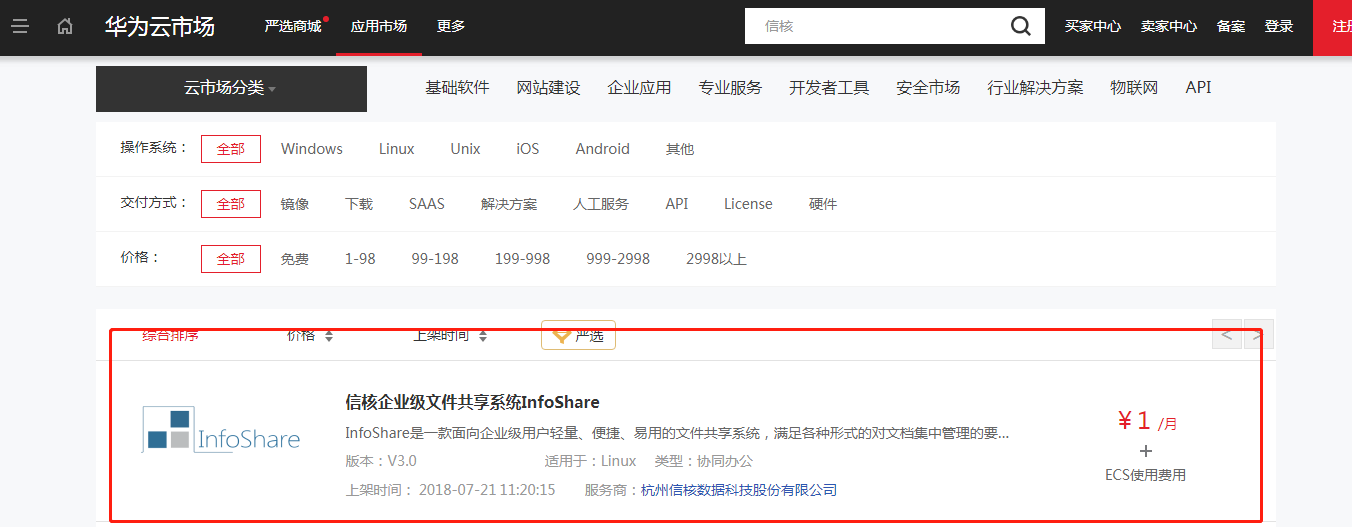Open 开发者工具 category
The height and width of the screenshot is (527, 1352).
pos(829,88)
